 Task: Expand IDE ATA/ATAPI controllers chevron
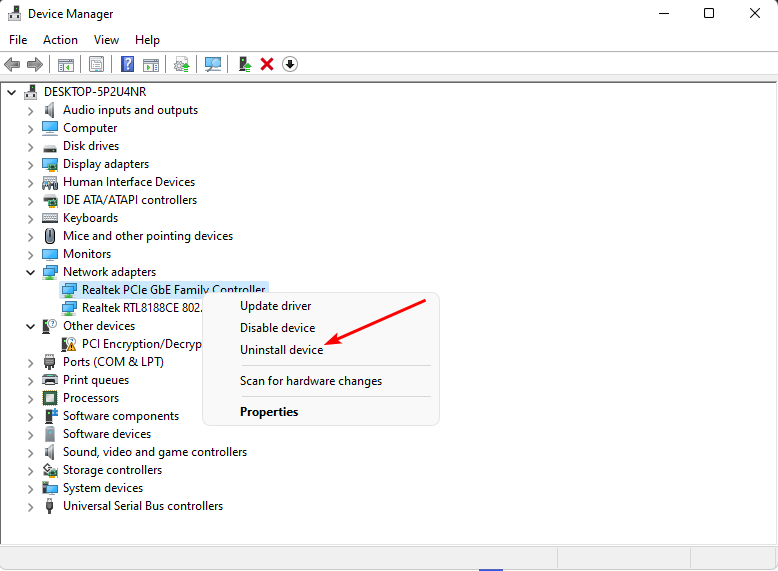coord(30,200)
